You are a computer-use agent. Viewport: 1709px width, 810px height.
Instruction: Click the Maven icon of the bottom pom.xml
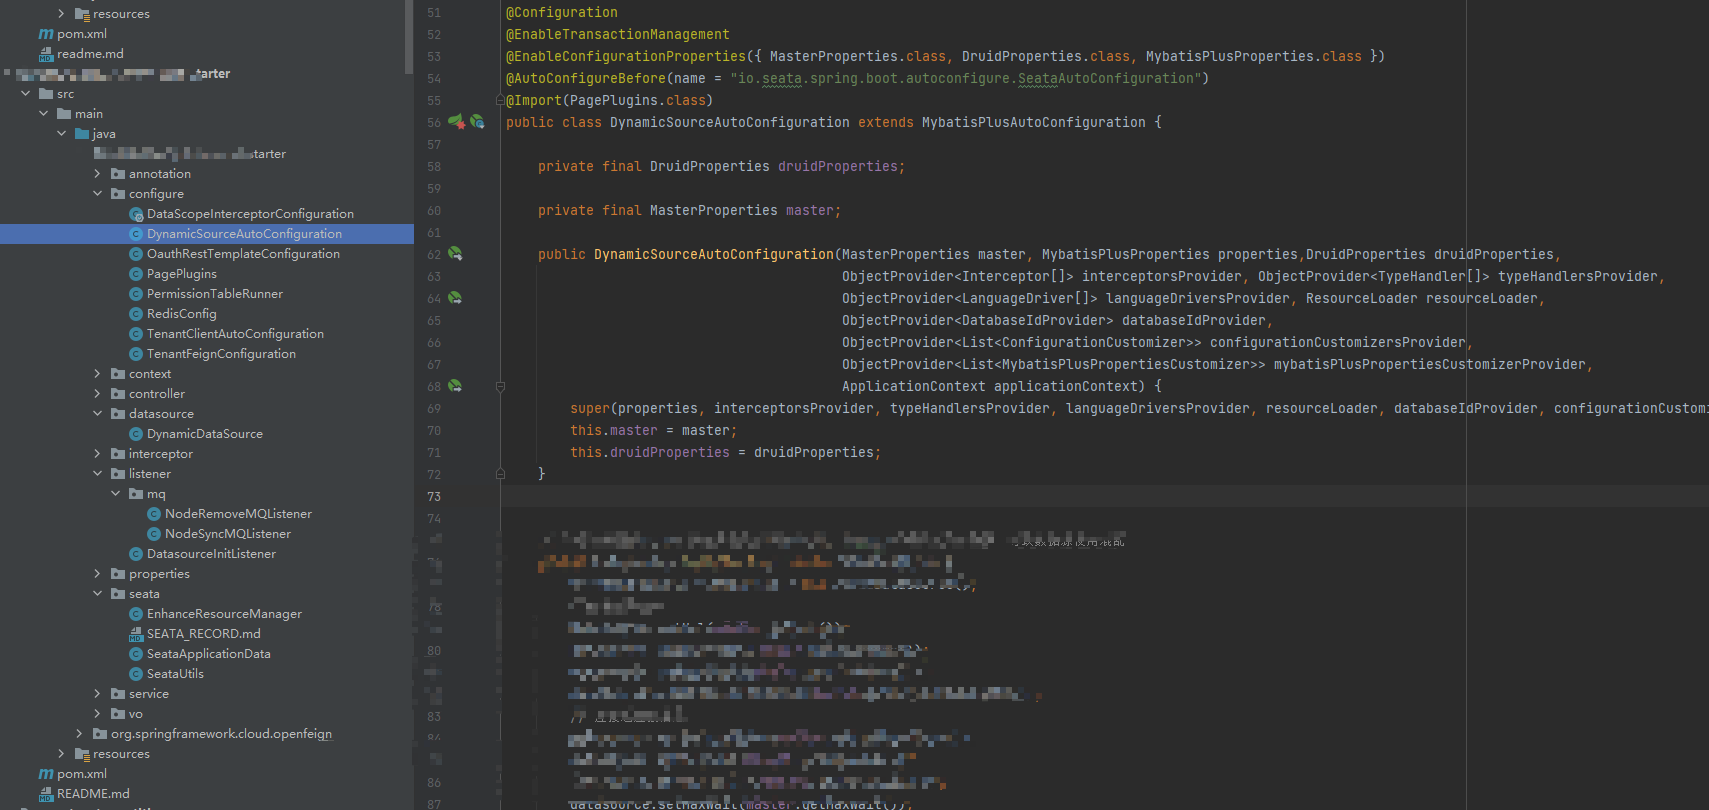pos(46,774)
